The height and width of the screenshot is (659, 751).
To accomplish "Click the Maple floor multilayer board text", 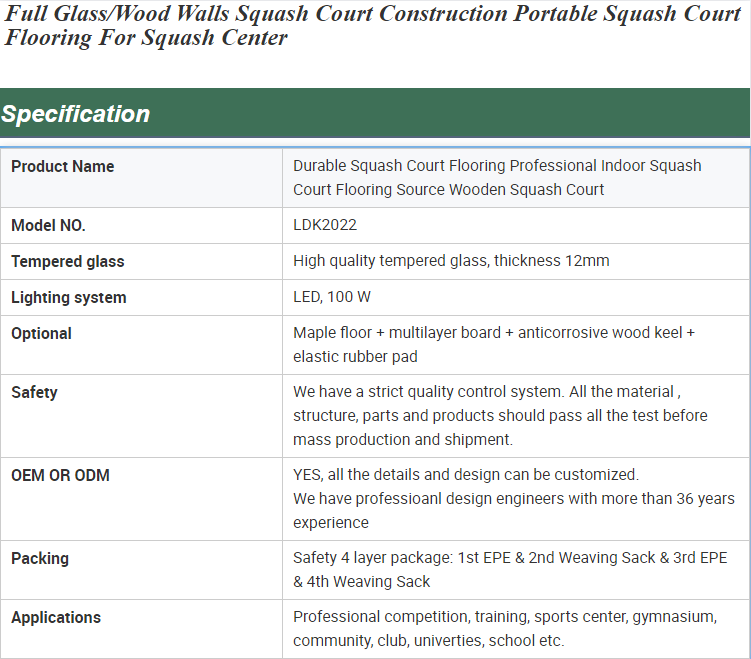I will (494, 344).
